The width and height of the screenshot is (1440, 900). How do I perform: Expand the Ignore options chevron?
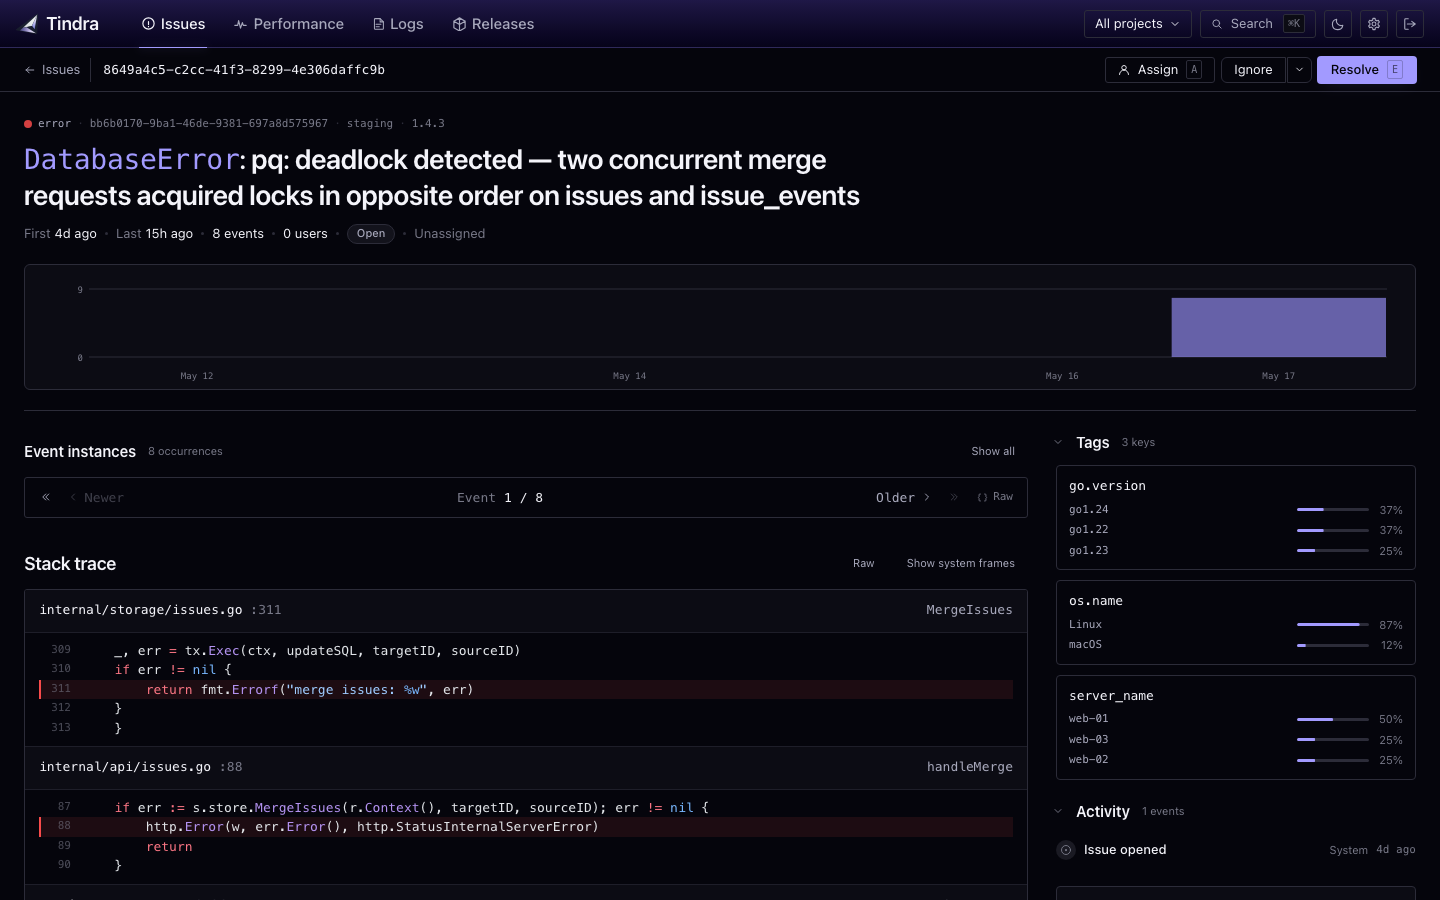(x=1299, y=70)
